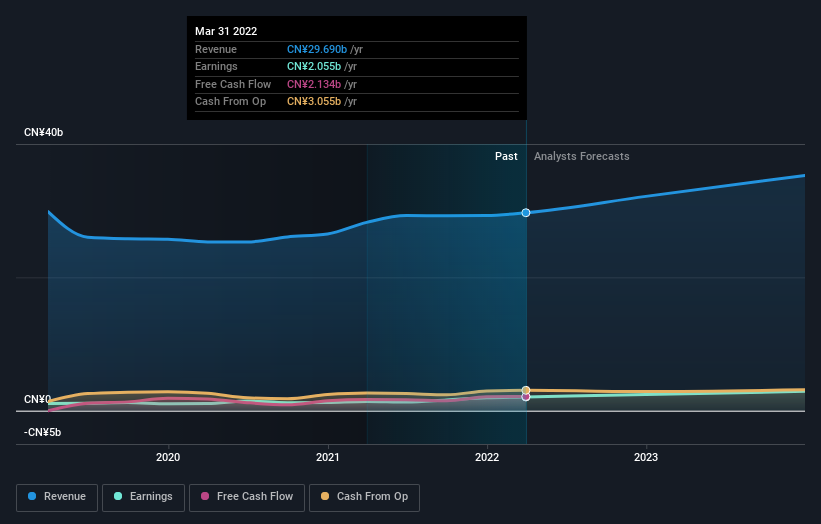821x524 pixels.
Task: Click the Revenue row label in tooltip
Action: pyautogui.click(x=216, y=49)
